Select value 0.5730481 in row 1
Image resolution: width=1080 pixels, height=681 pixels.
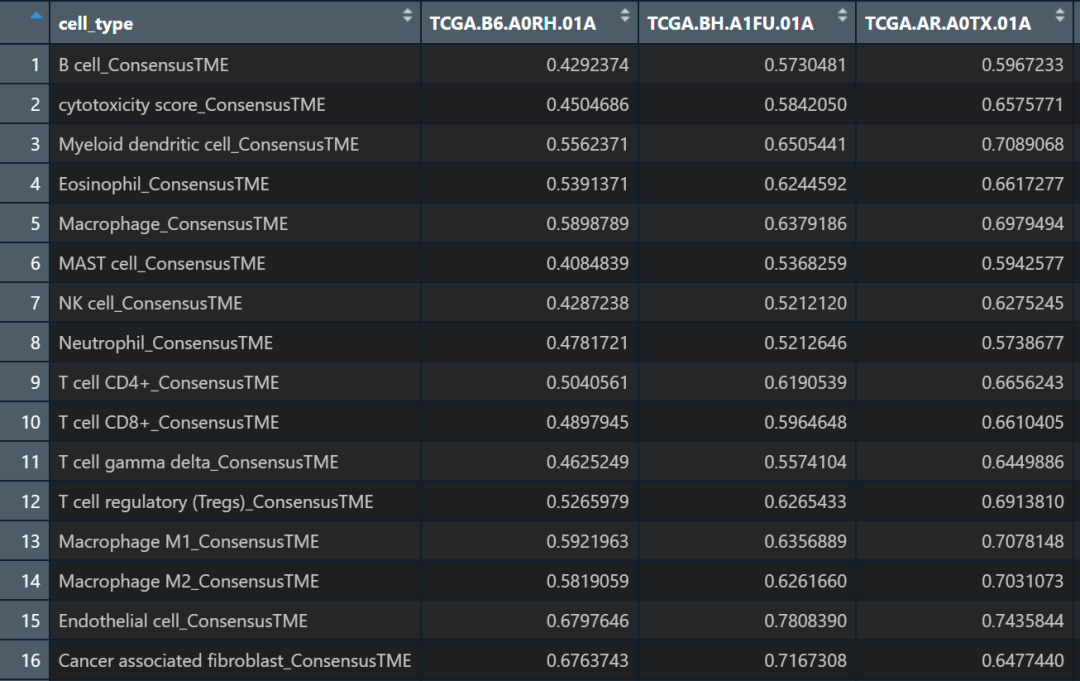[805, 65]
